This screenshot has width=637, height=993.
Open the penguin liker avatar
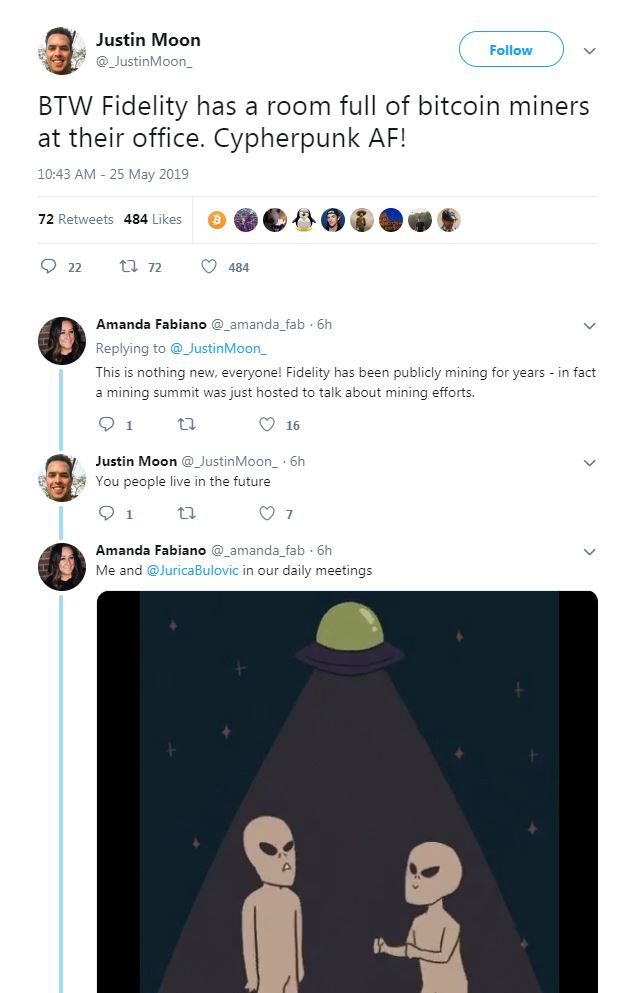(x=304, y=220)
